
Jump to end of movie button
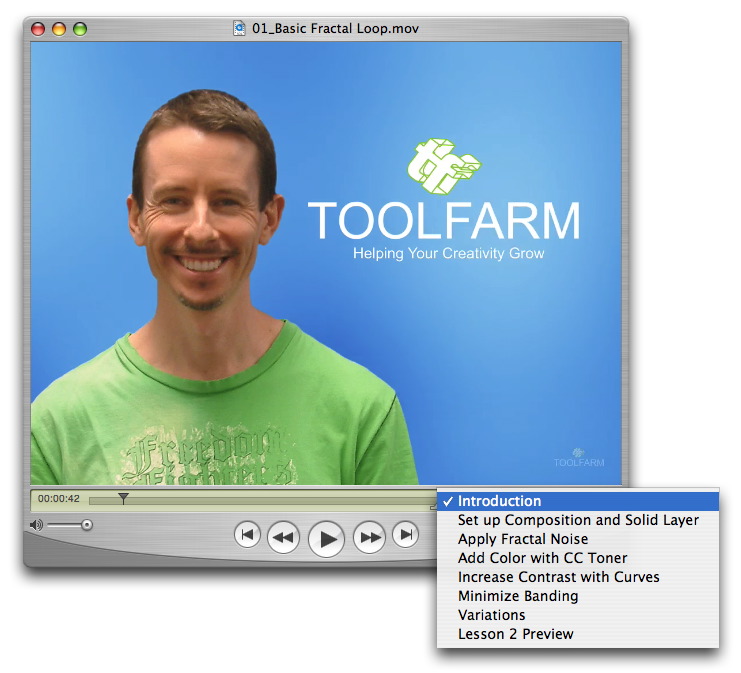pos(405,535)
